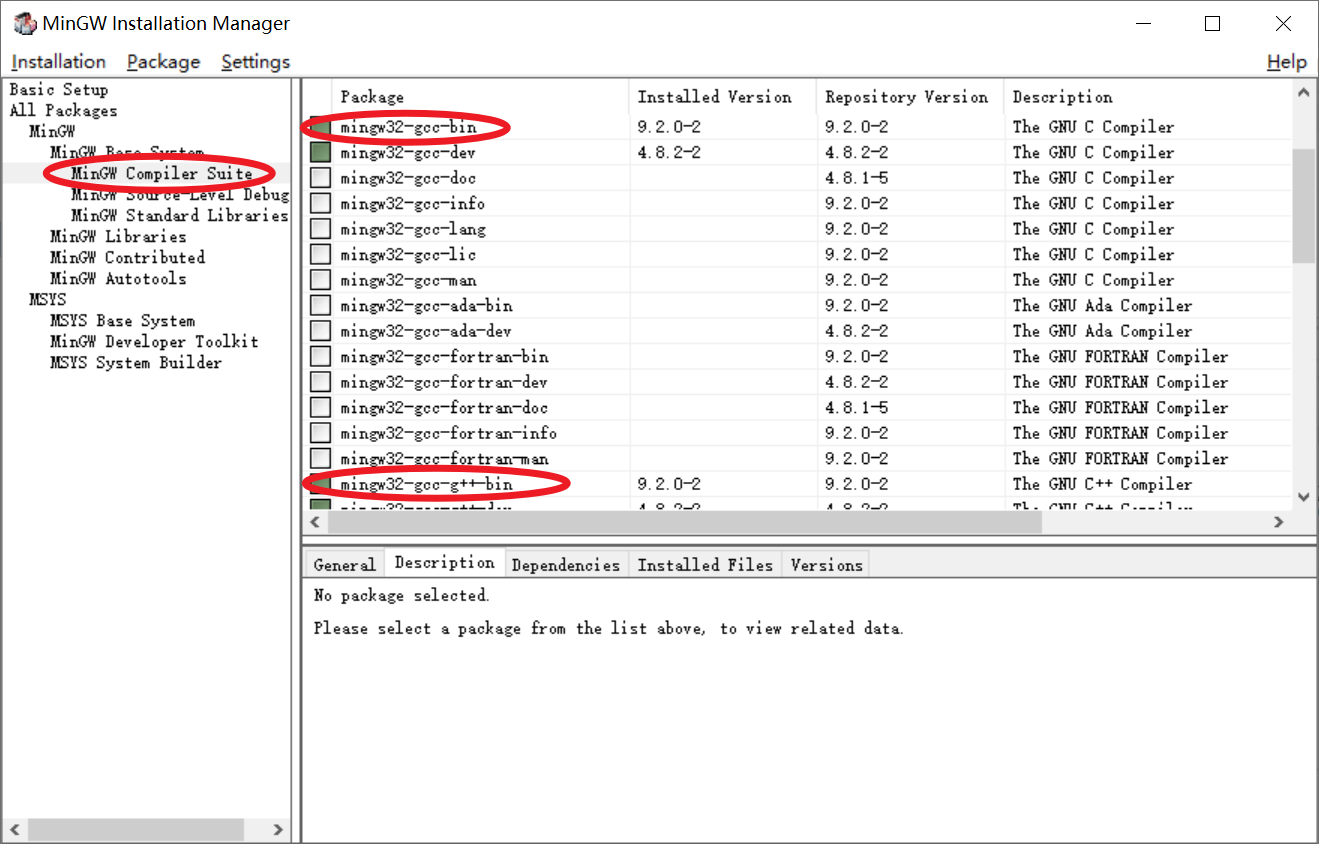1319x844 pixels.
Task: Click the Description column header
Action: click(x=1148, y=97)
